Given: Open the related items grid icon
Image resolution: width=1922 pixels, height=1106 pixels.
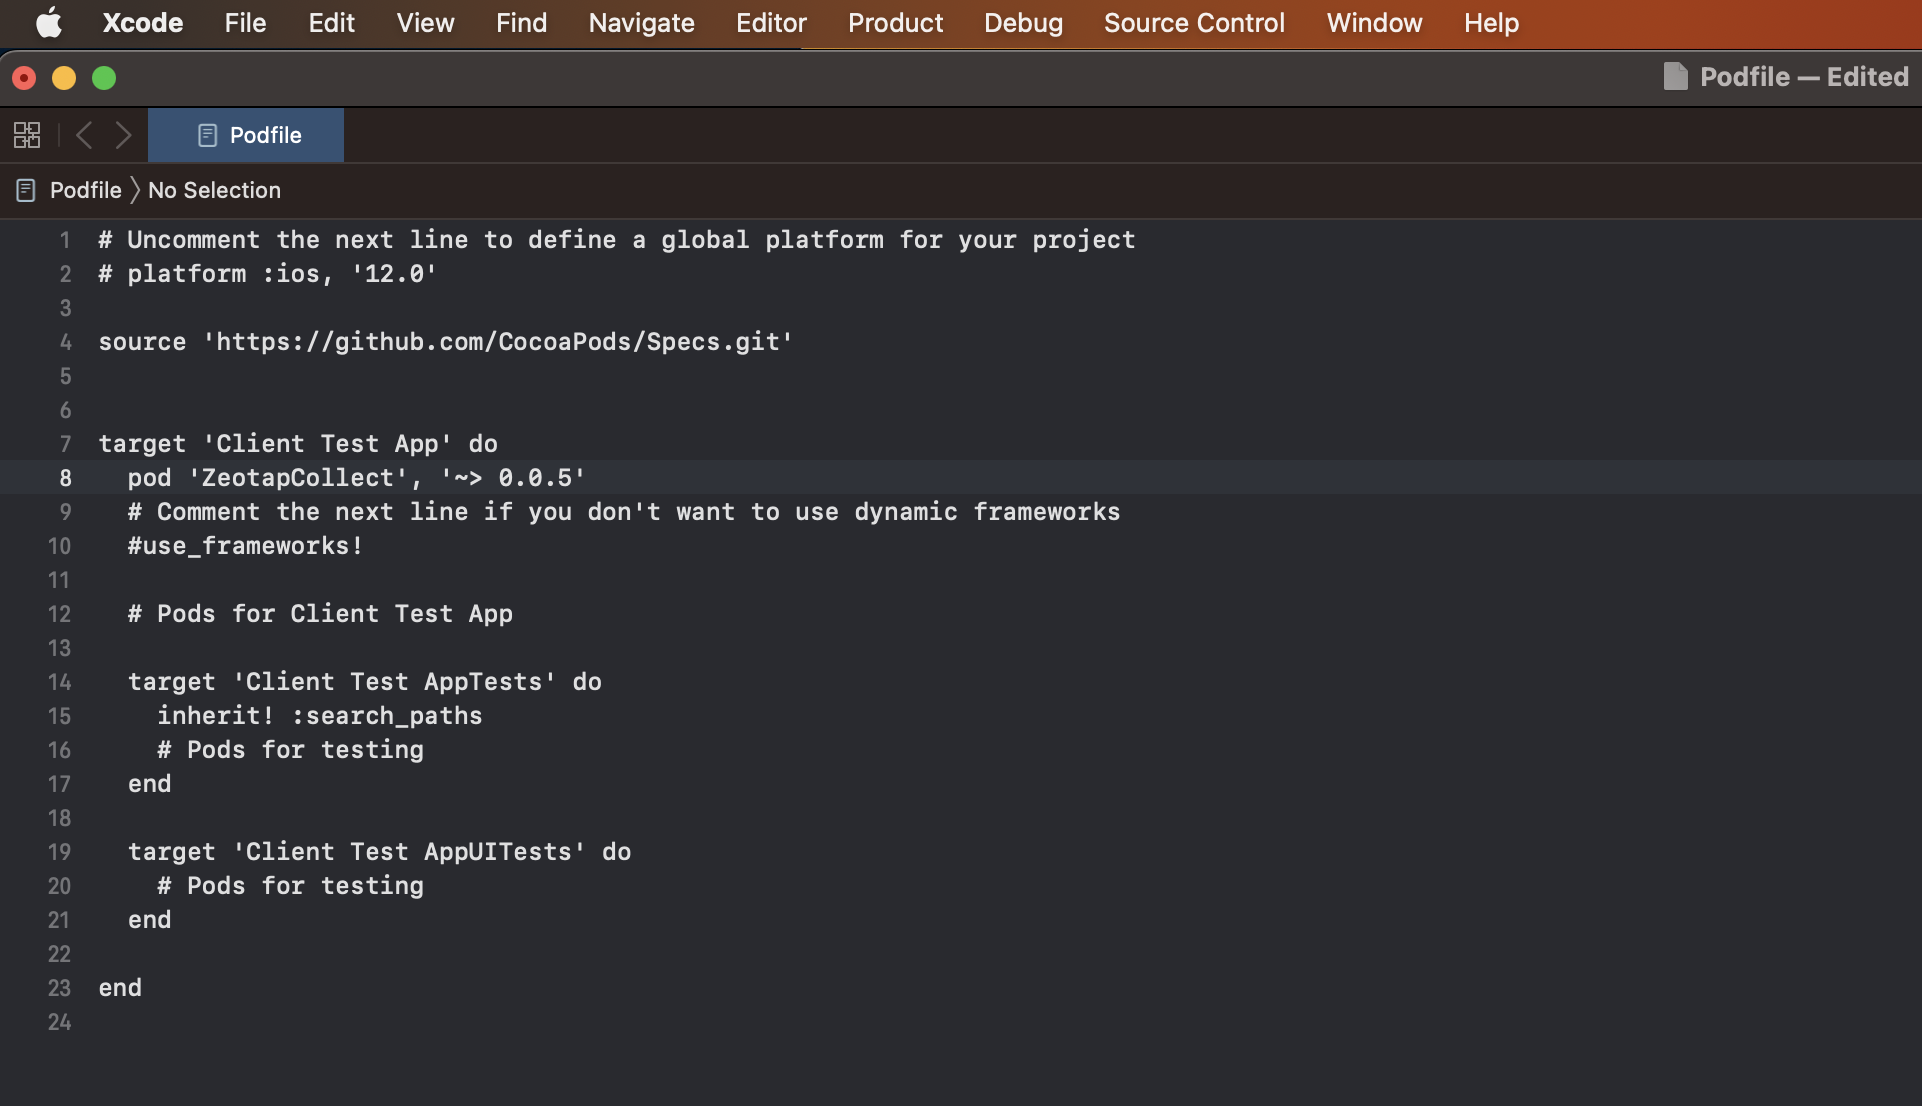Looking at the screenshot, I should (x=27, y=135).
